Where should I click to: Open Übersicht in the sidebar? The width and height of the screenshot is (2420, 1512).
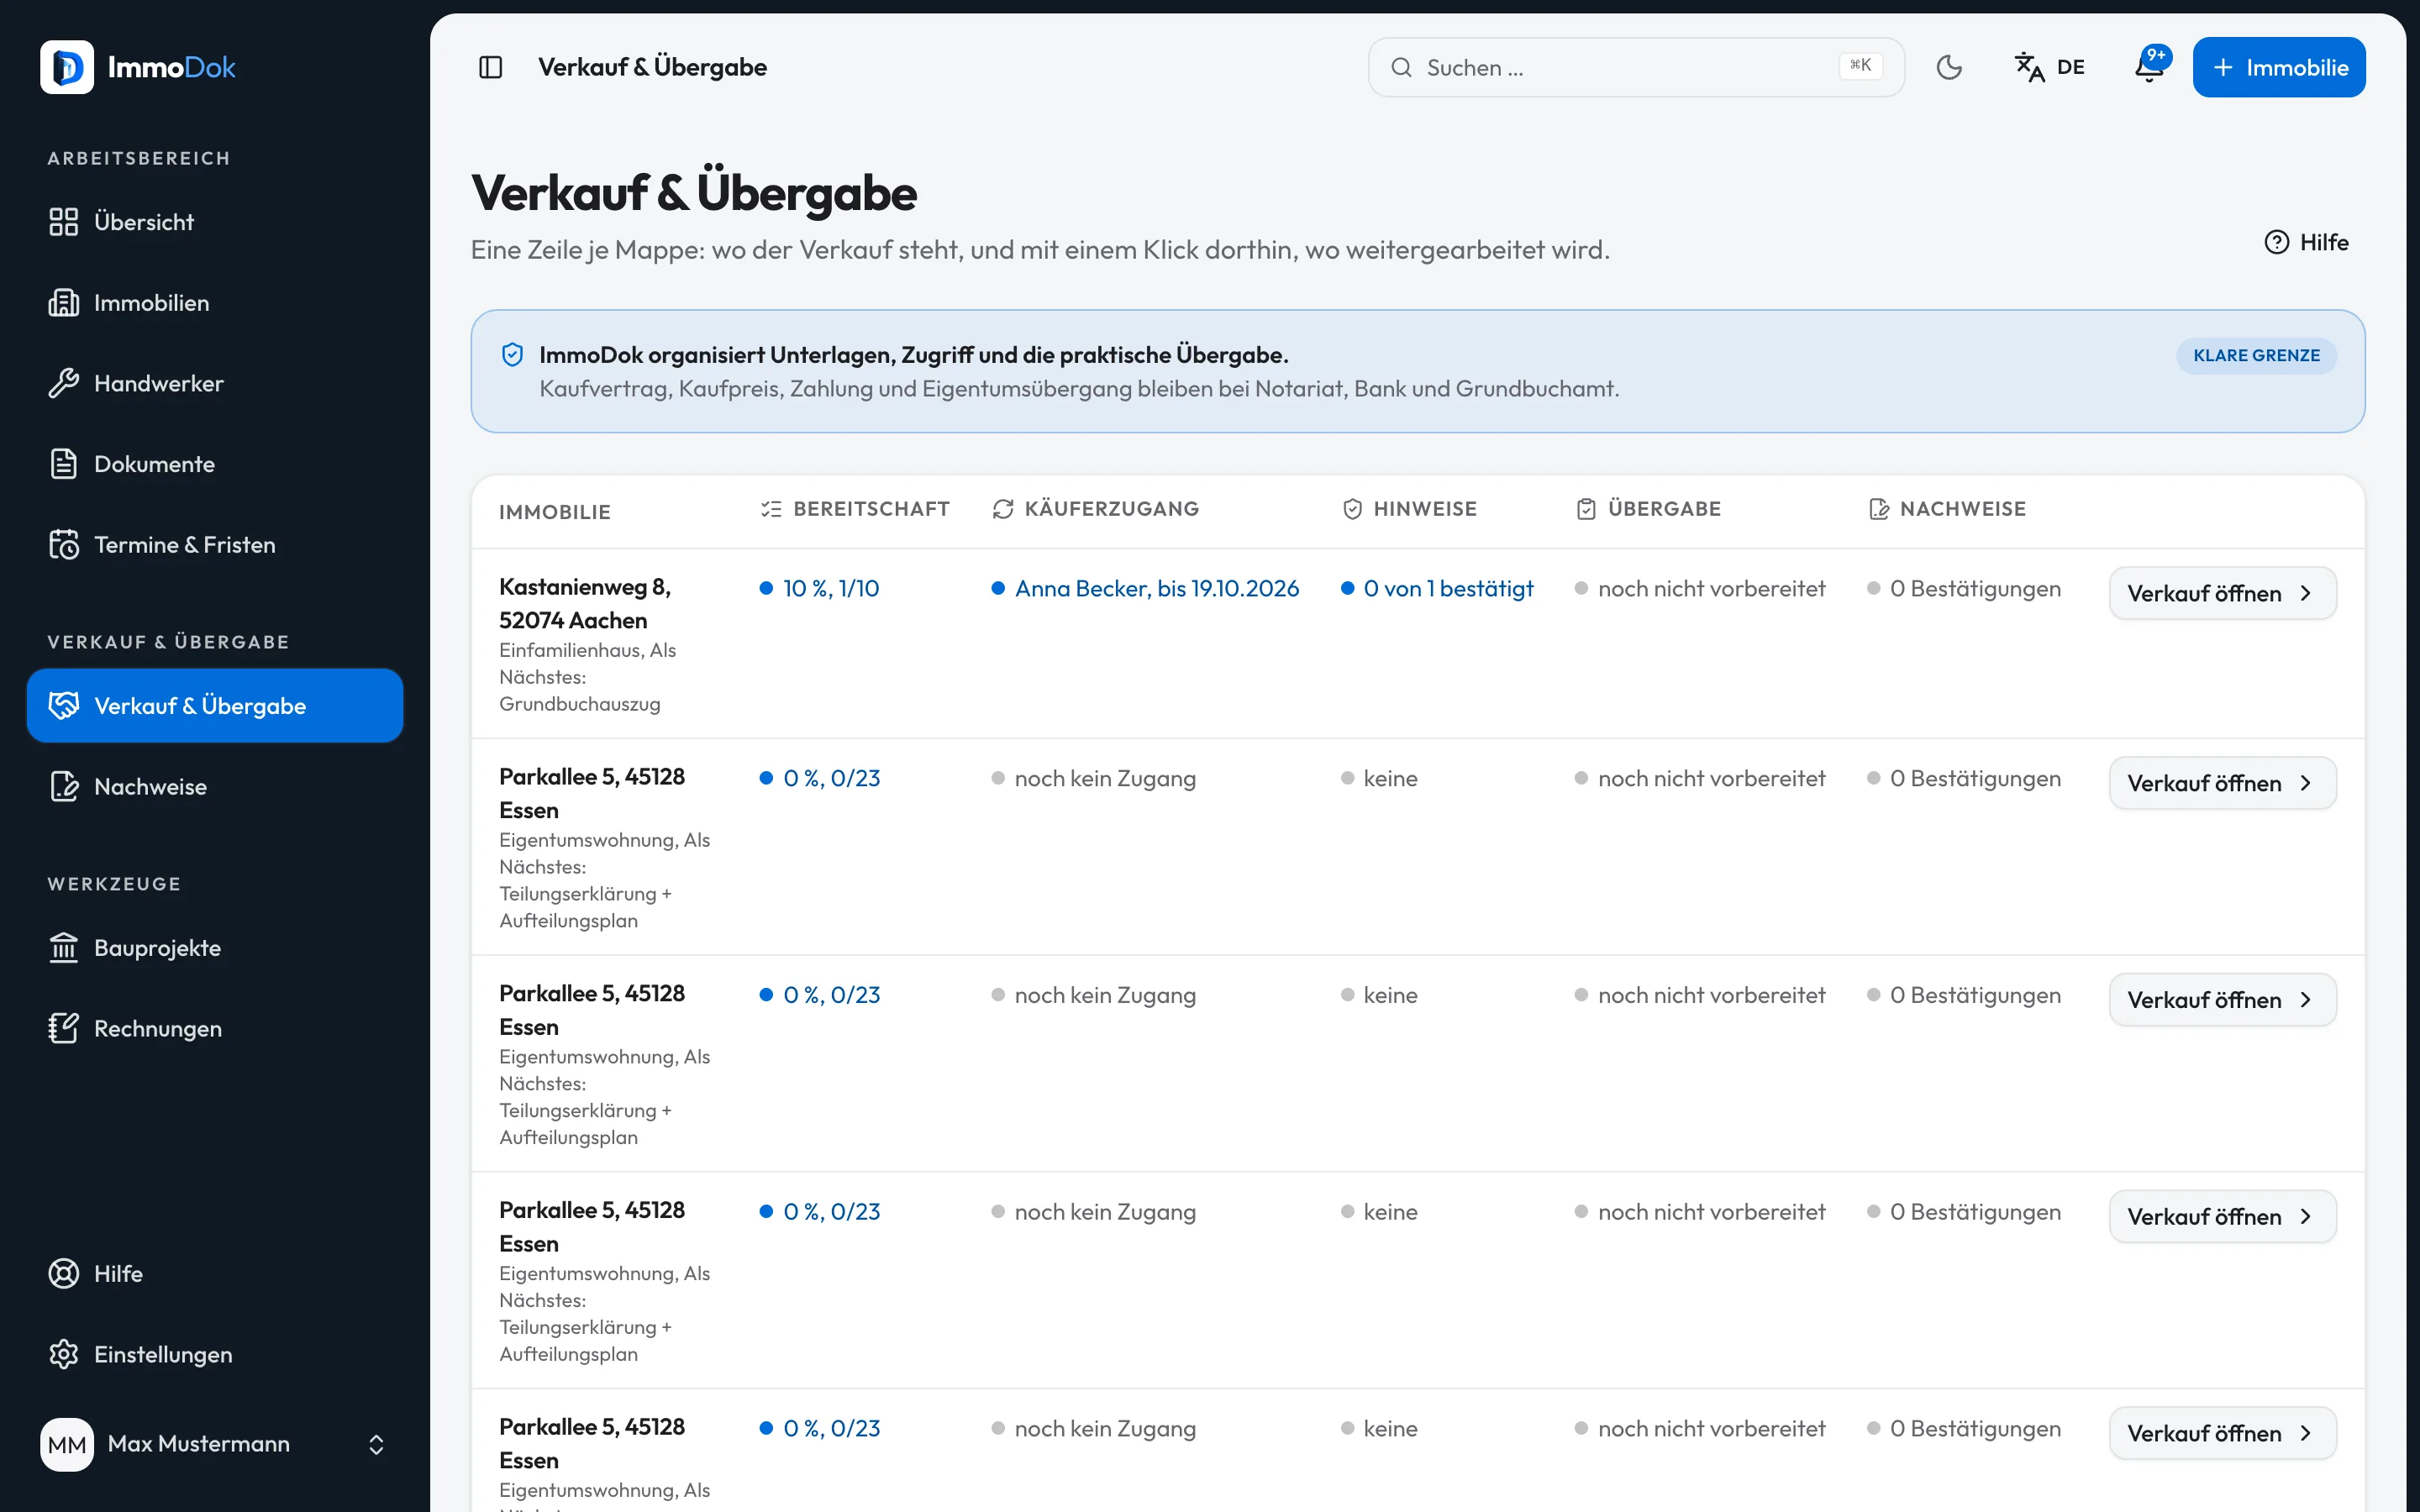(215, 222)
